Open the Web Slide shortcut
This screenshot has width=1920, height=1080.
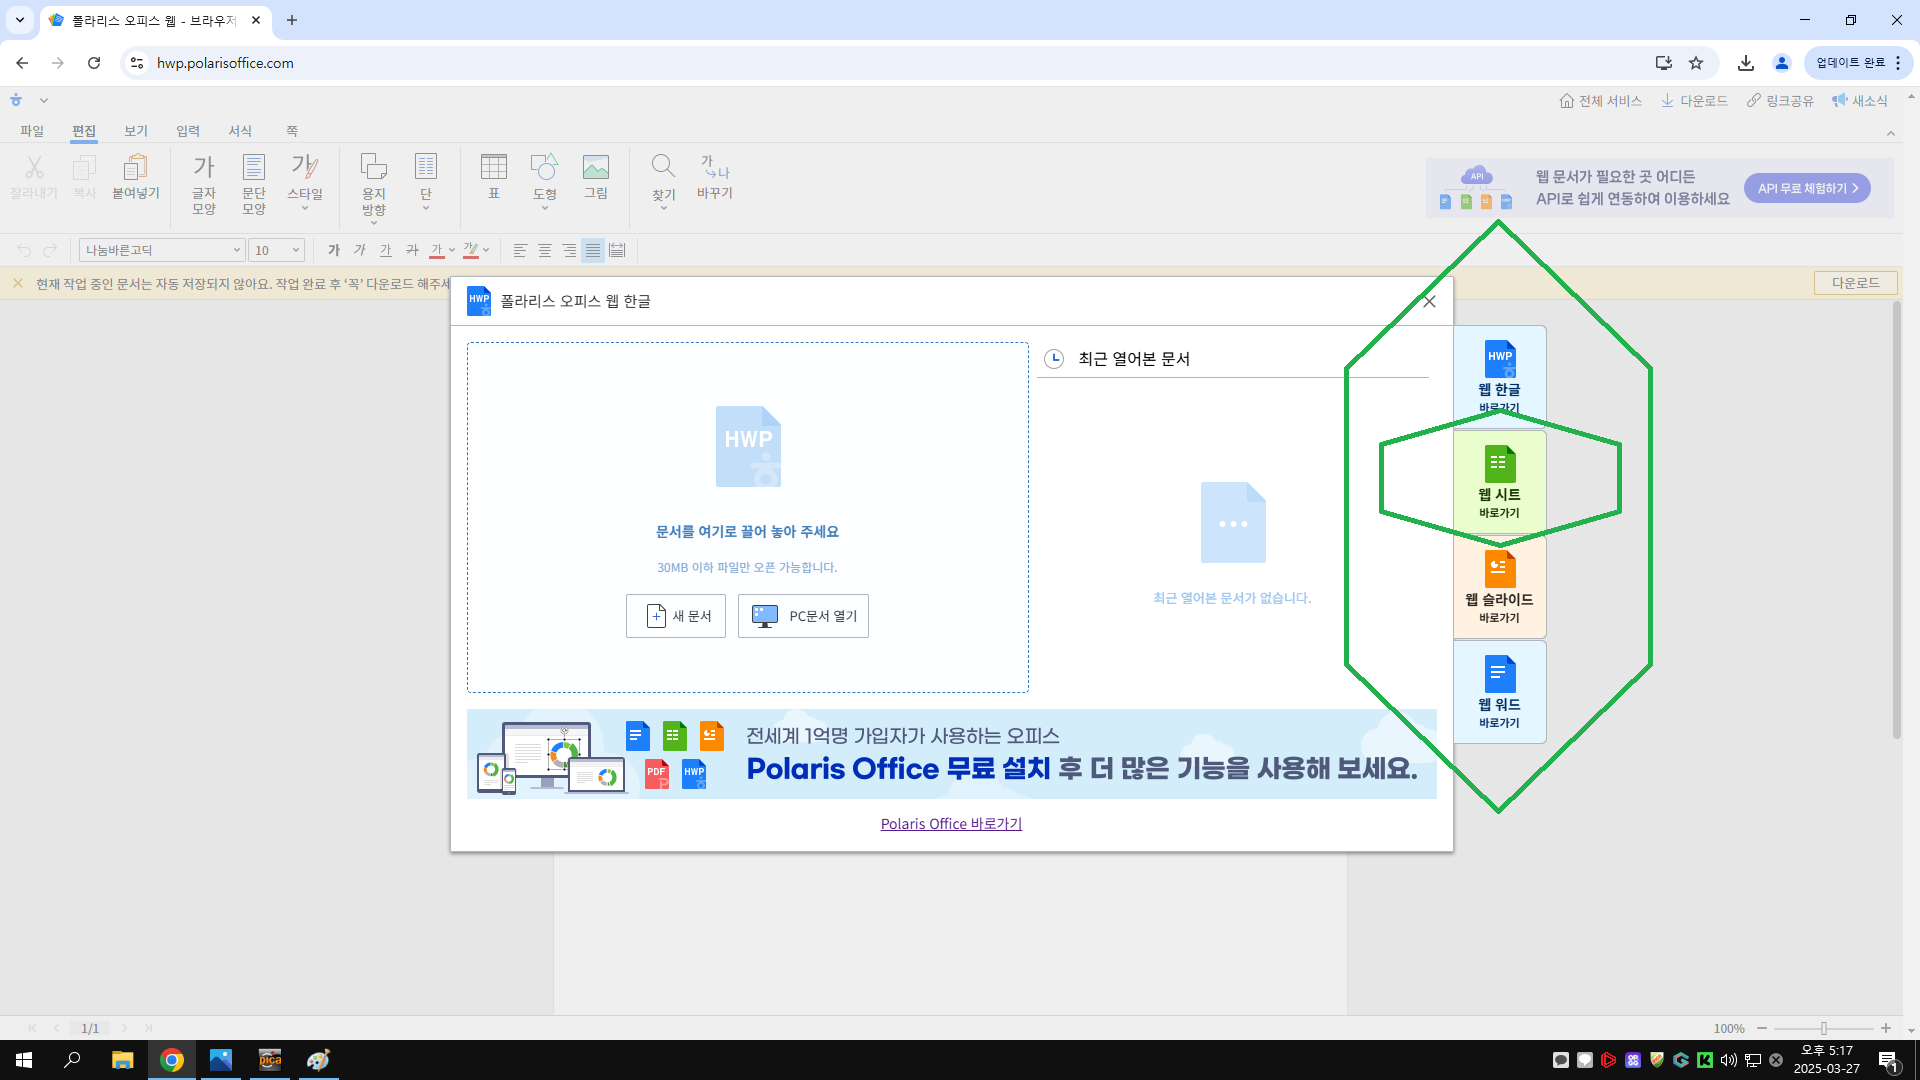pyautogui.click(x=1499, y=586)
